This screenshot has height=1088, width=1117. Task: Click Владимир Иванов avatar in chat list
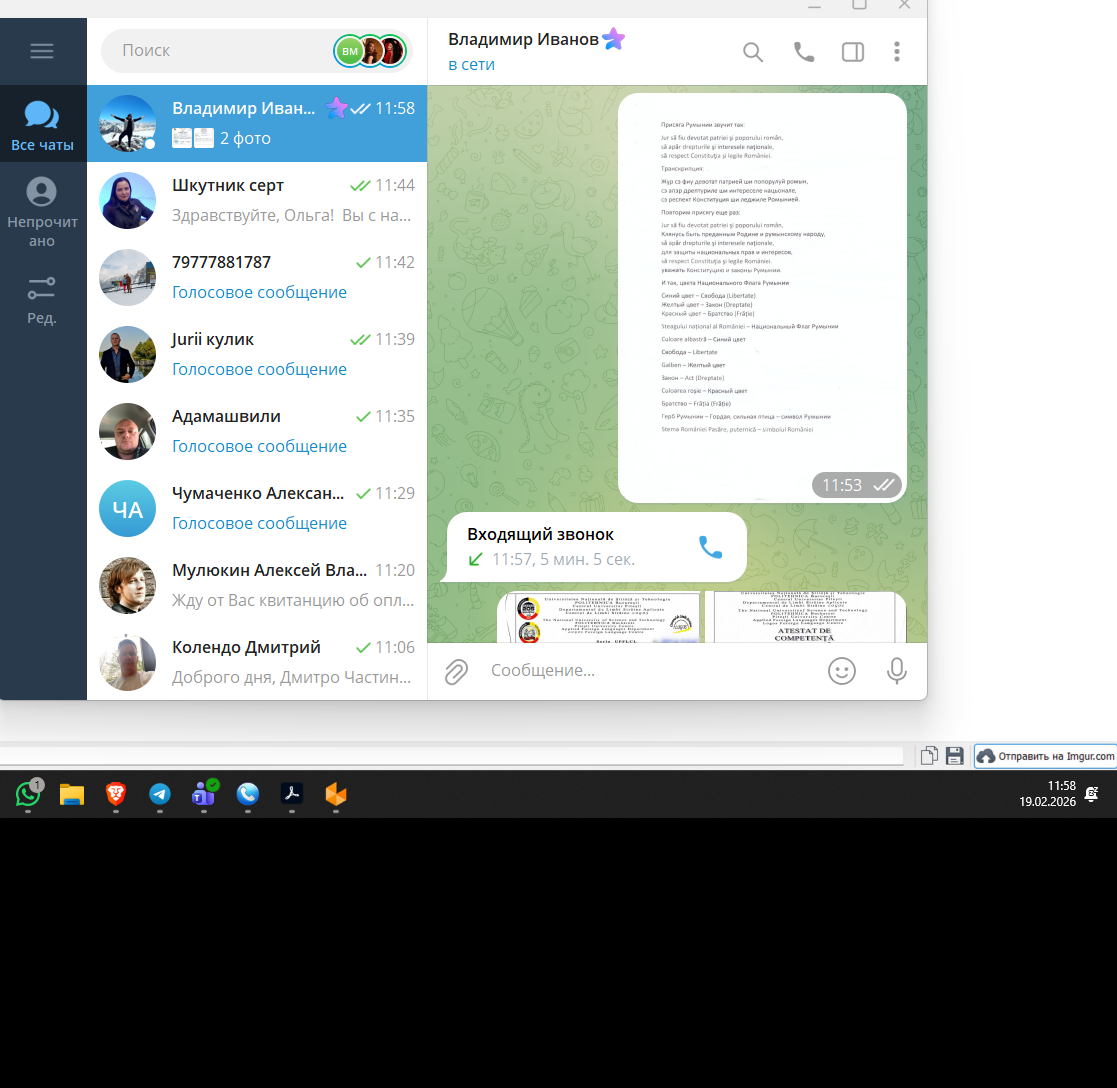point(128,124)
